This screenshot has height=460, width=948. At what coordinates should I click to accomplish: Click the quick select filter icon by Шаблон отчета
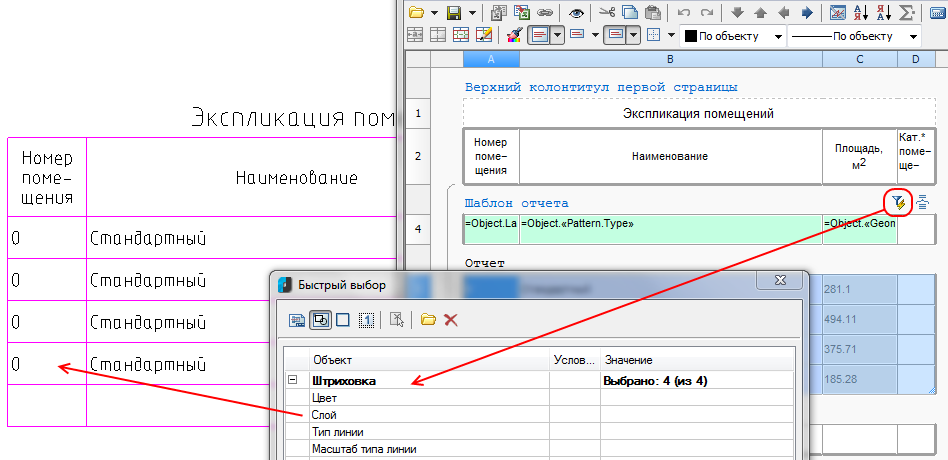(x=898, y=202)
